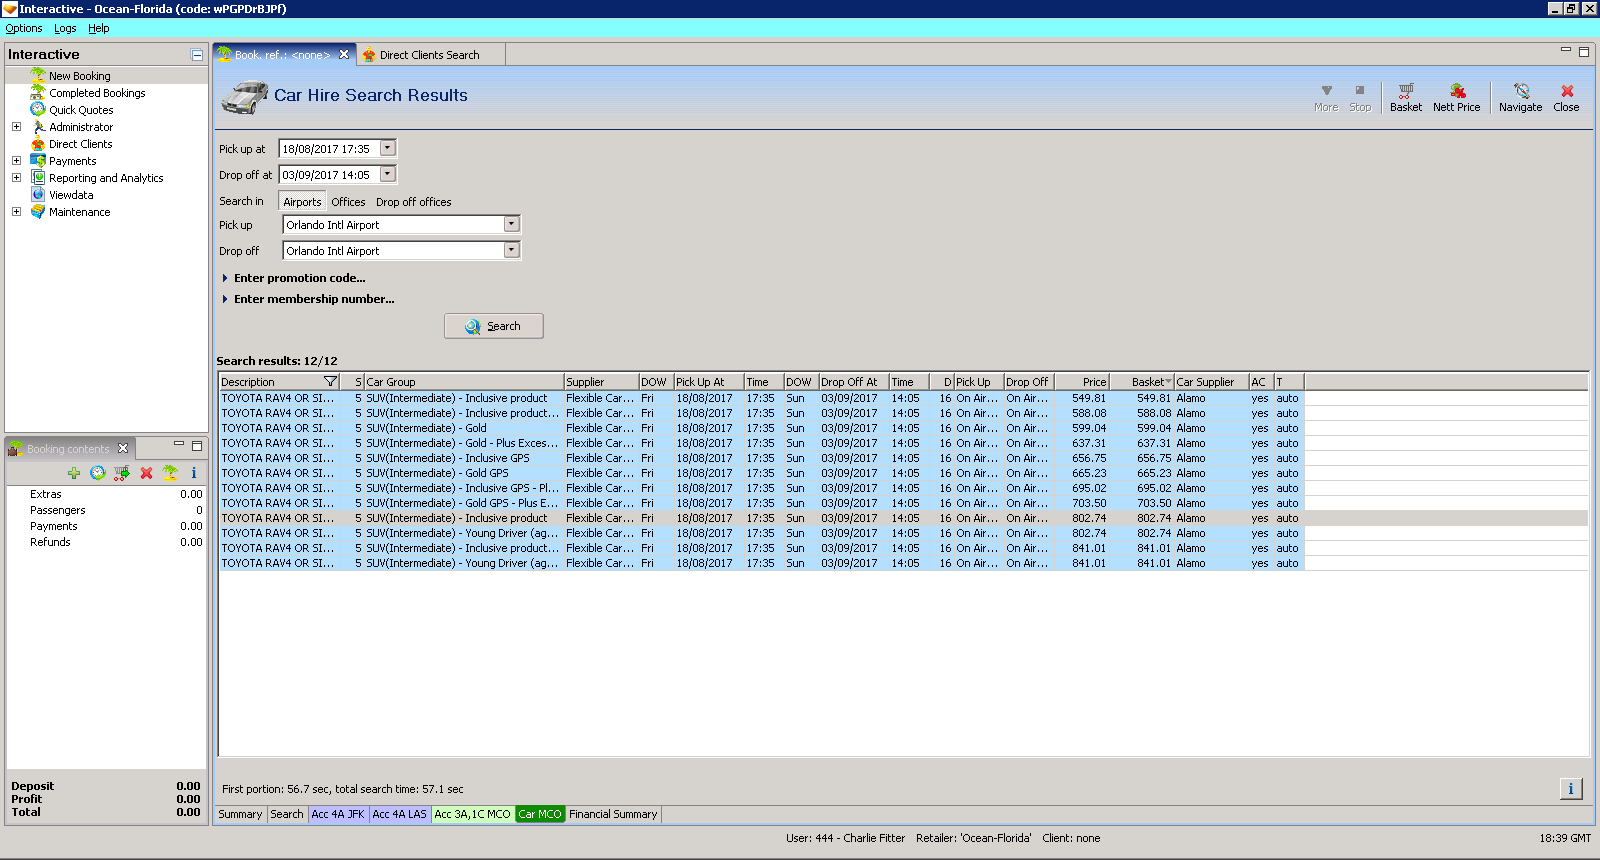The image size is (1600, 860).
Task: Click the Navigate compass icon
Action: tap(1520, 97)
